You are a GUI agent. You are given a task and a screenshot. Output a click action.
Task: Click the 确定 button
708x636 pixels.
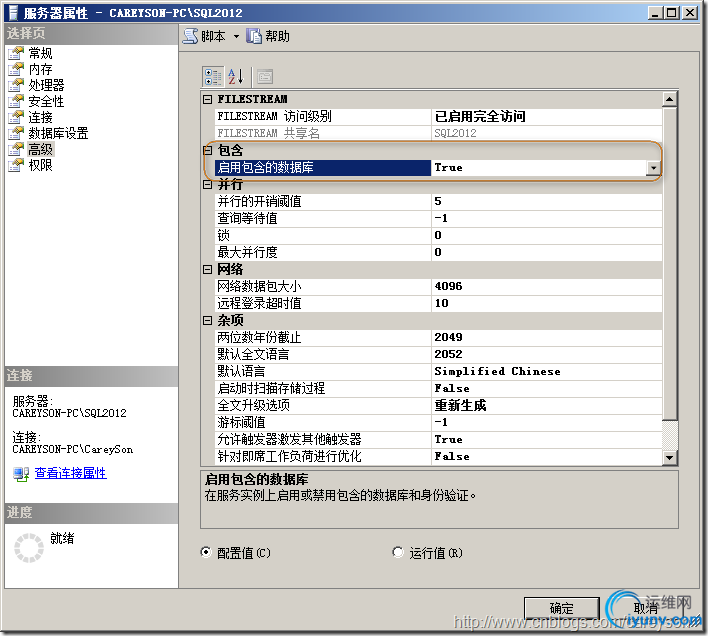coord(562,608)
